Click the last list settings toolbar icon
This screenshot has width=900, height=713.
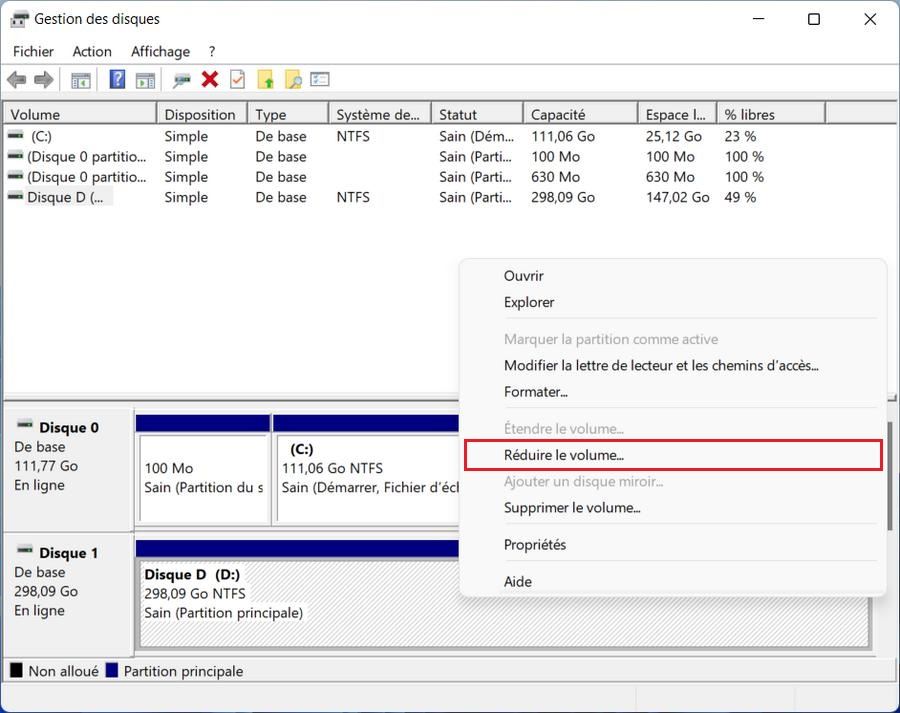pyautogui.click(x=320, y=80)
